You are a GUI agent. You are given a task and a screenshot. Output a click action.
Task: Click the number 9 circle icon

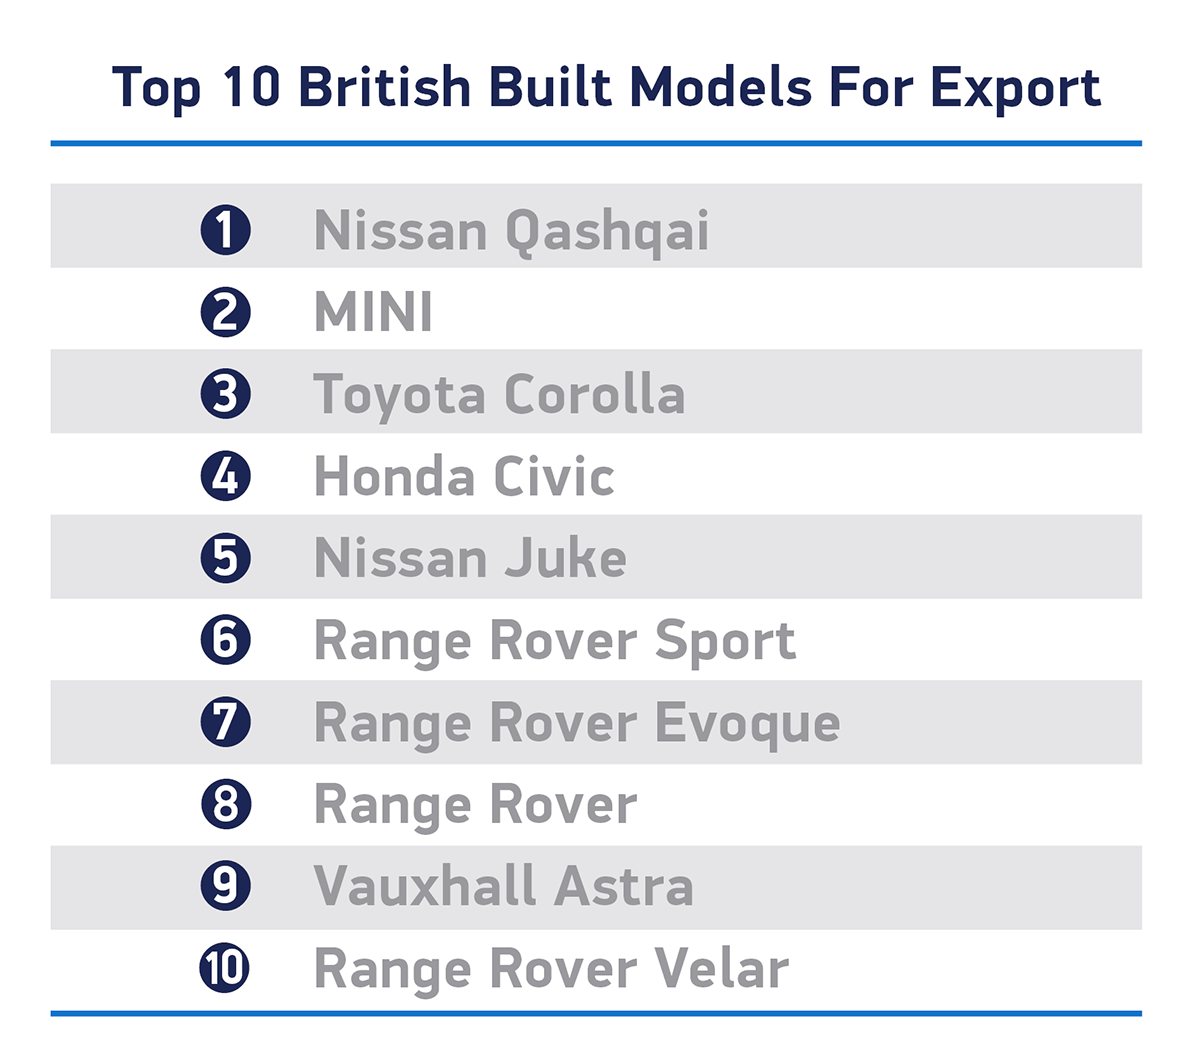click(225, 886)
